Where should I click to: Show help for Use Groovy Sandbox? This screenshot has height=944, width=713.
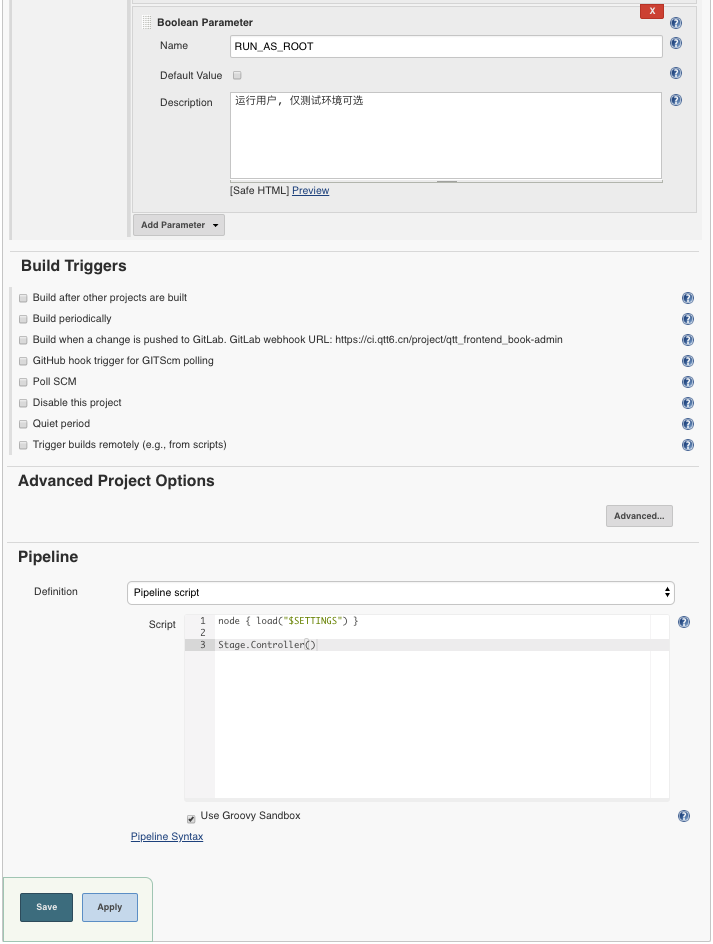click(x=684, y=816)
